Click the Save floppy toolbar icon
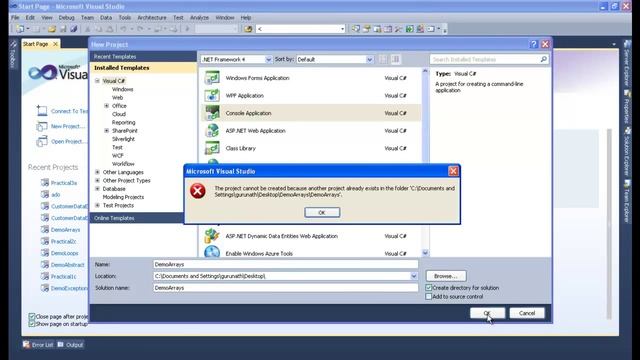This screenshot has height=360, width=640. click(x=63, y=29)
